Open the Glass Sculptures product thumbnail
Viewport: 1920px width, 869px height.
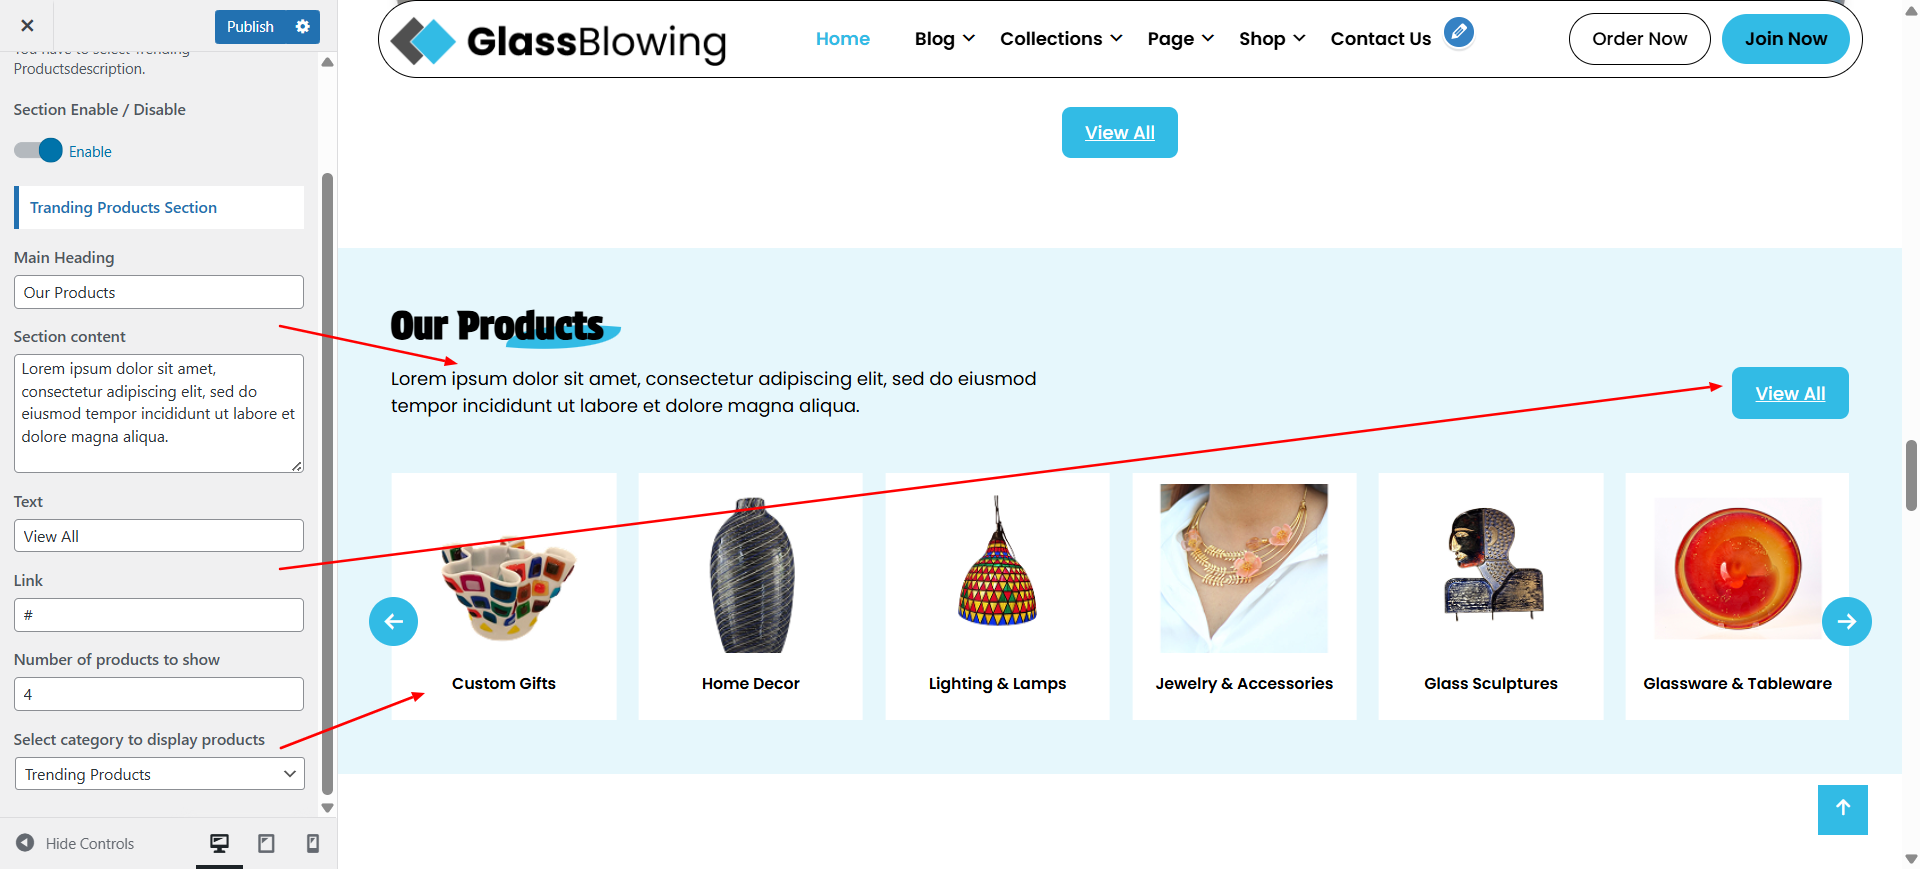coord(1491,566)
